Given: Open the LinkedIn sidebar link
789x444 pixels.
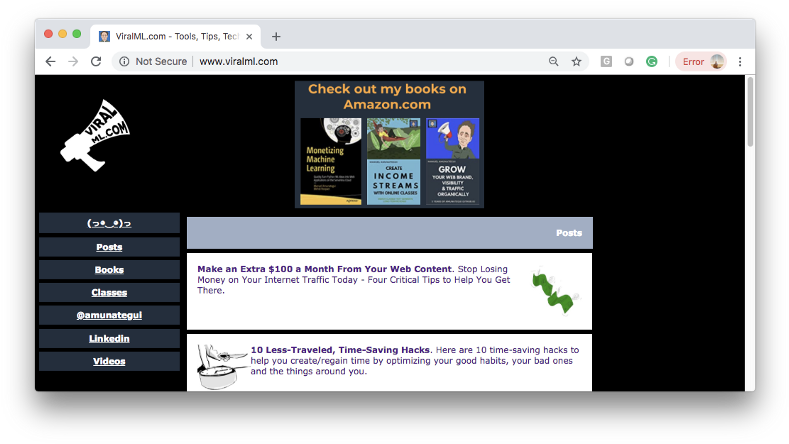Looking at the screenshot, I should 109,338.
